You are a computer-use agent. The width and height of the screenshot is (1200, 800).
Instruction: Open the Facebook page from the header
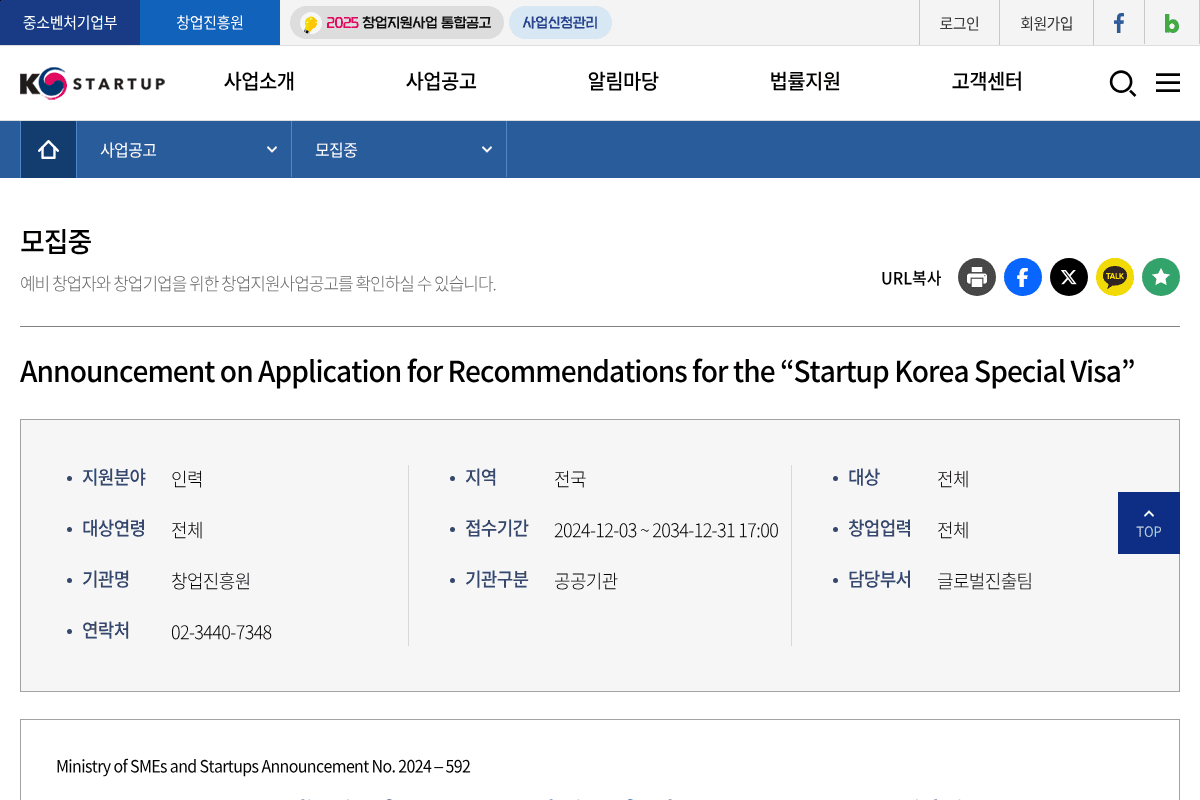coord(1118,23)
